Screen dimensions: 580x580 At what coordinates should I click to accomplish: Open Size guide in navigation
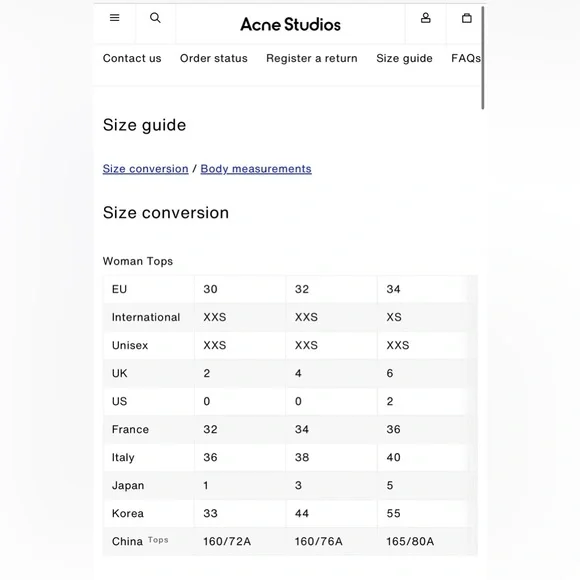[404, 58]
